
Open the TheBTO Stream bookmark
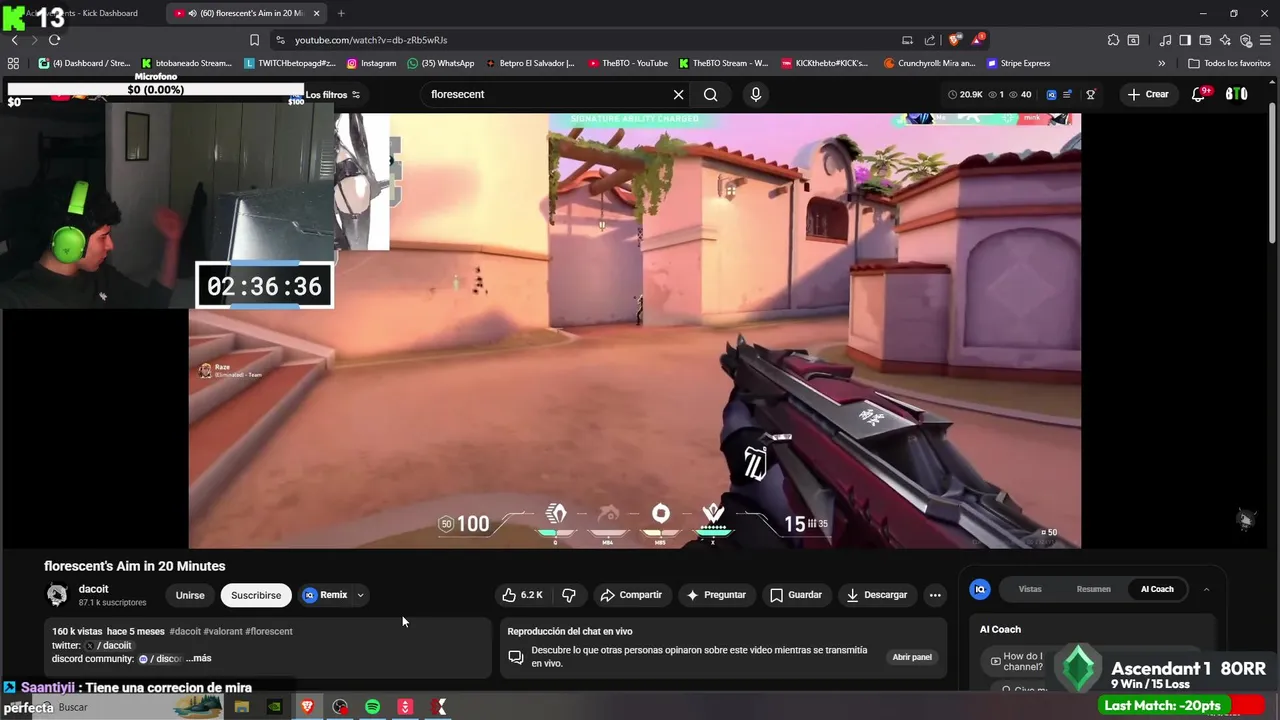coord(723,63)
